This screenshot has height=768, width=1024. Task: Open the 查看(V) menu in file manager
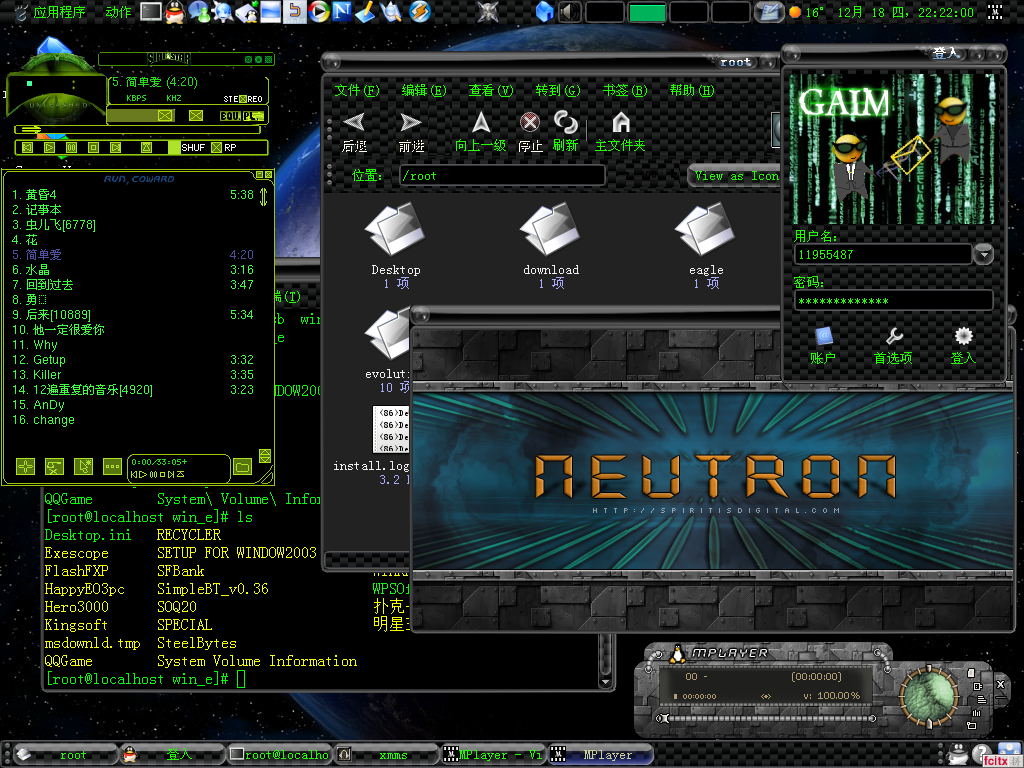point(491,90)
